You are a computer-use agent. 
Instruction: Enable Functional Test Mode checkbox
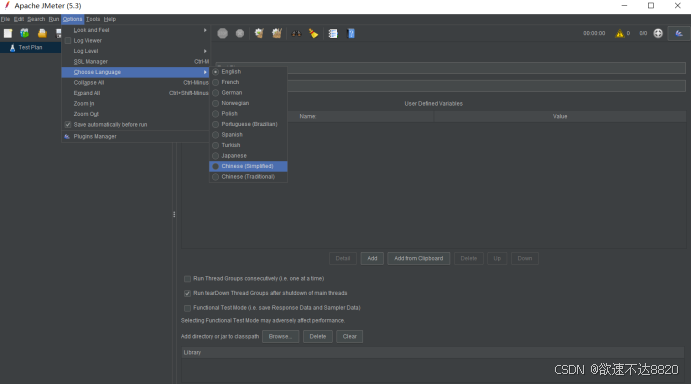point(187,308)
